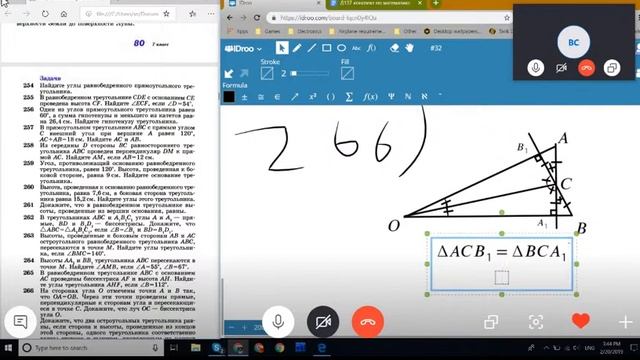640x360 pixels.
Task: Toggle the large microphone button
Action: tap(278, 322)
